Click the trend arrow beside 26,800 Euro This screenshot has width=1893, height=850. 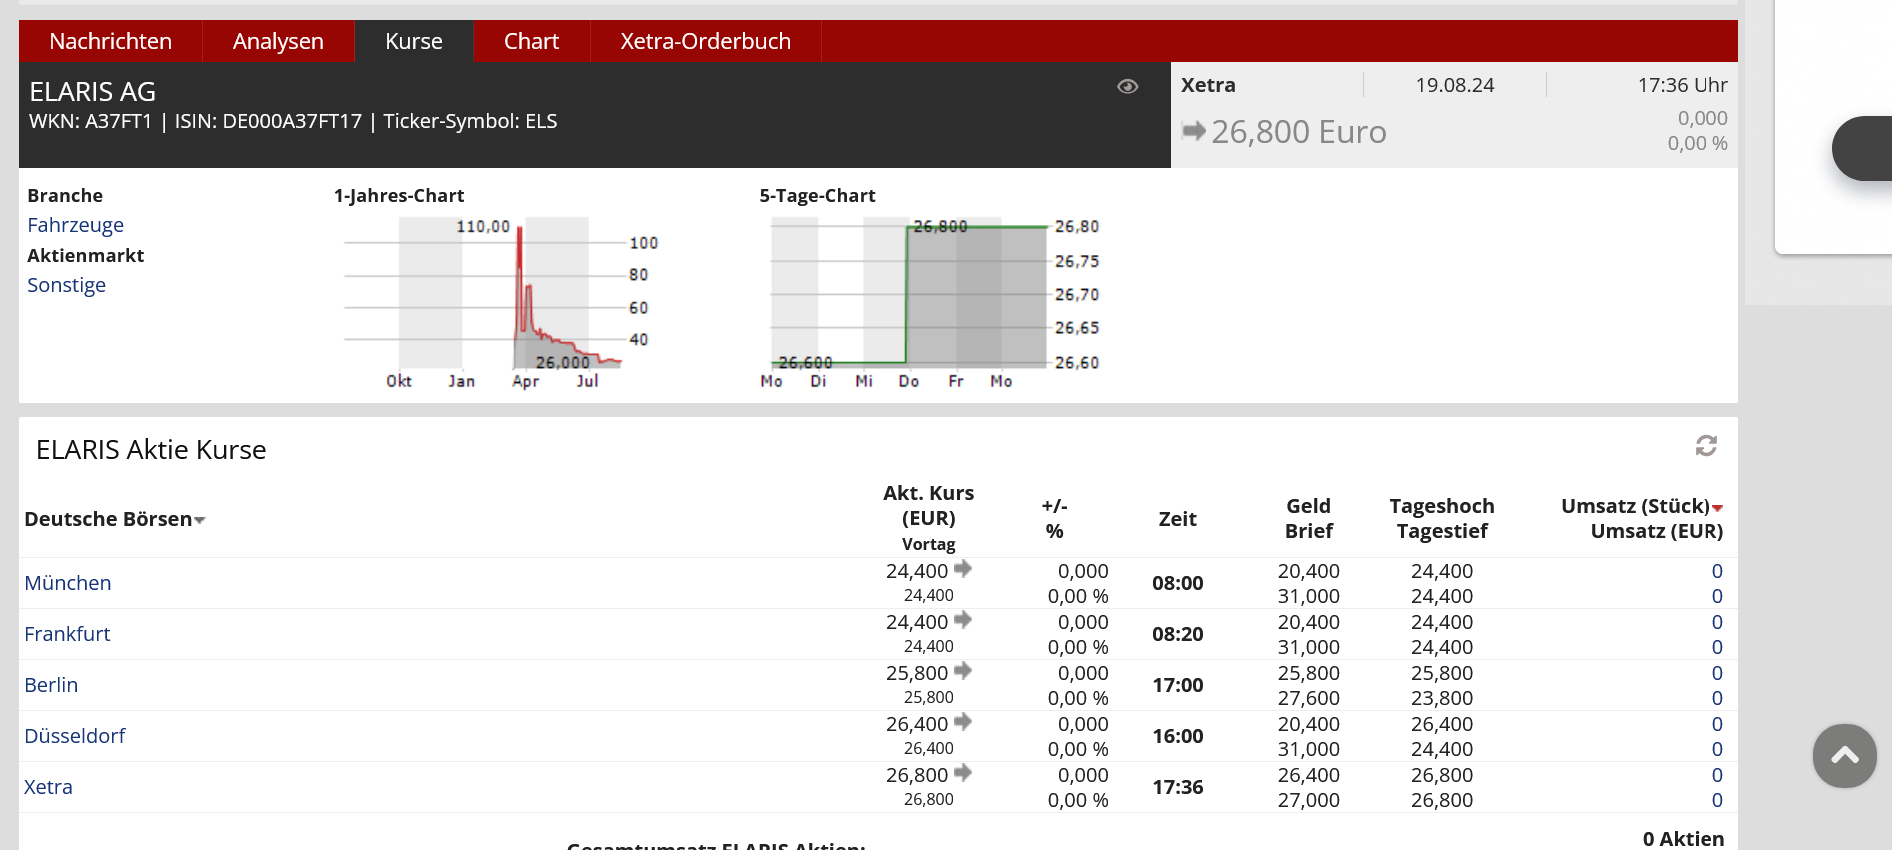(x=1193, y=131)
